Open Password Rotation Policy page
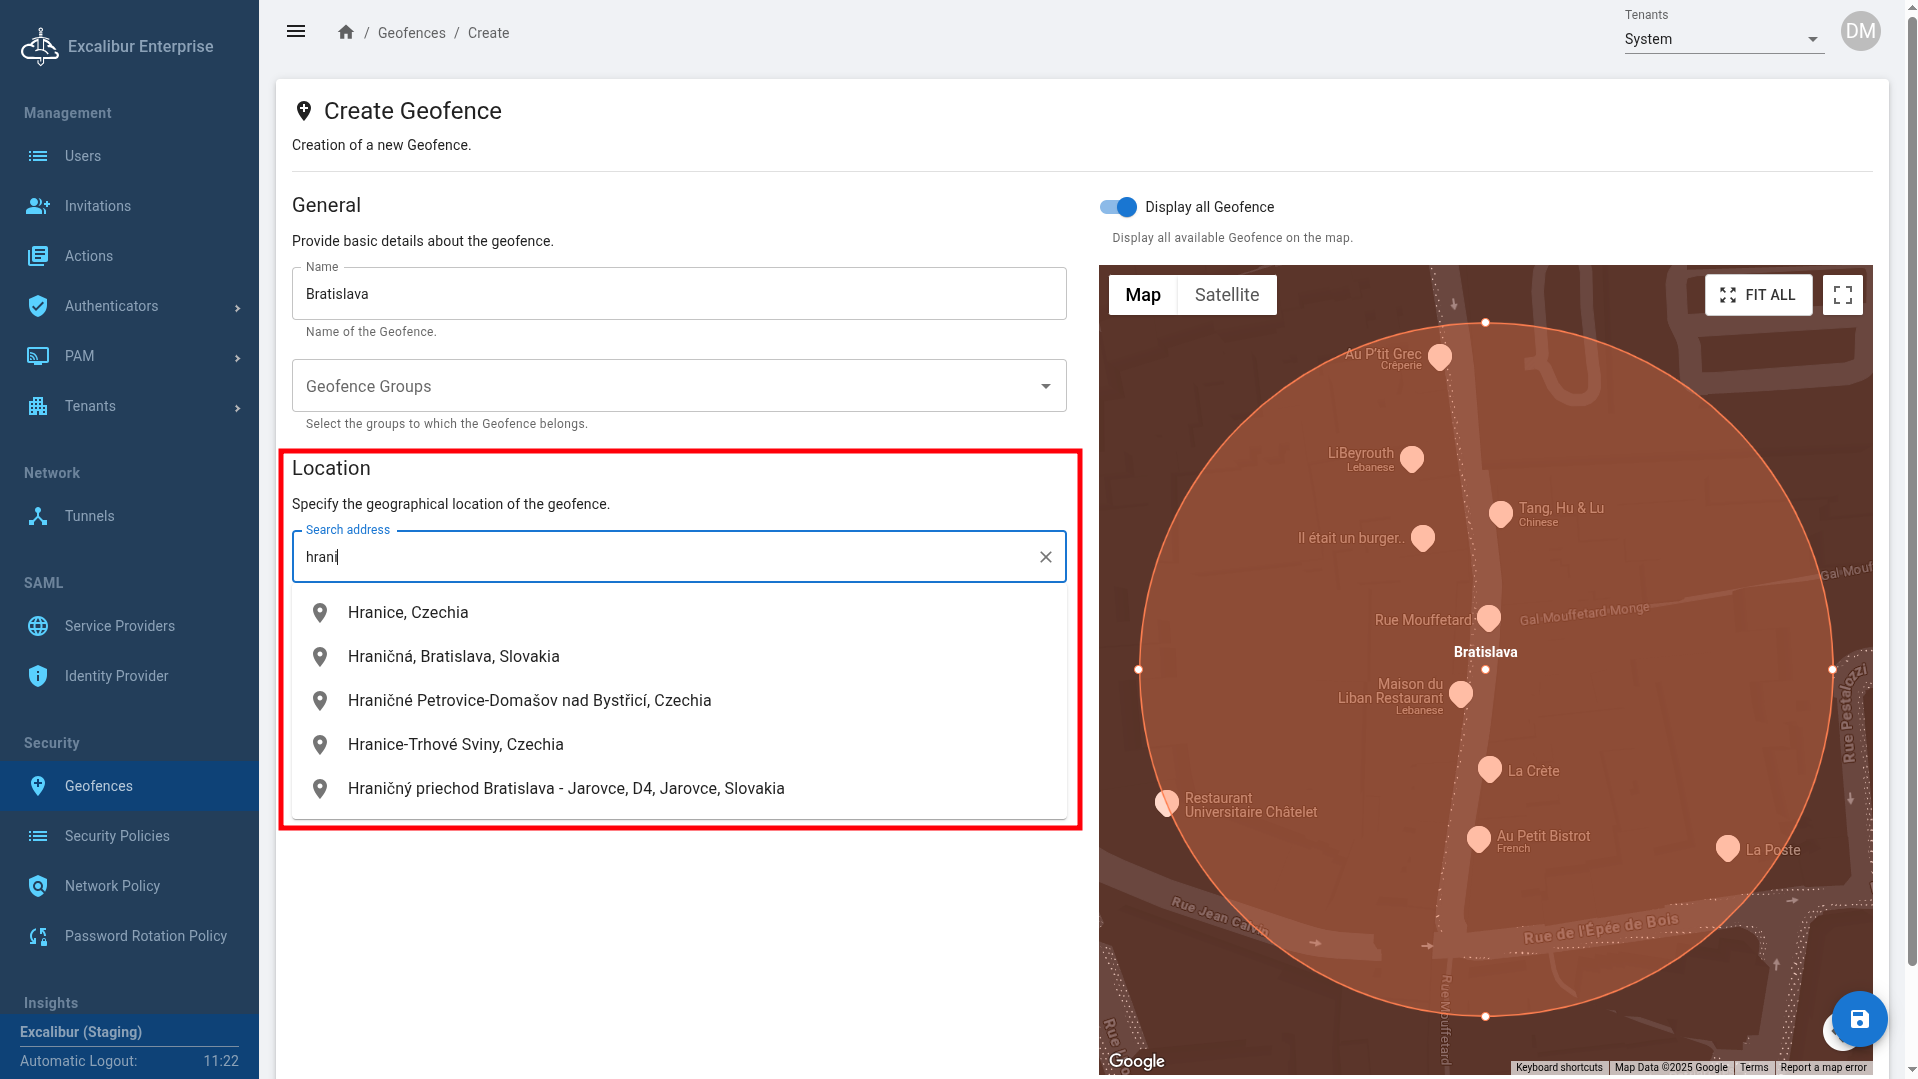This screenshot has width=1918, height=1079. point(146,936)
